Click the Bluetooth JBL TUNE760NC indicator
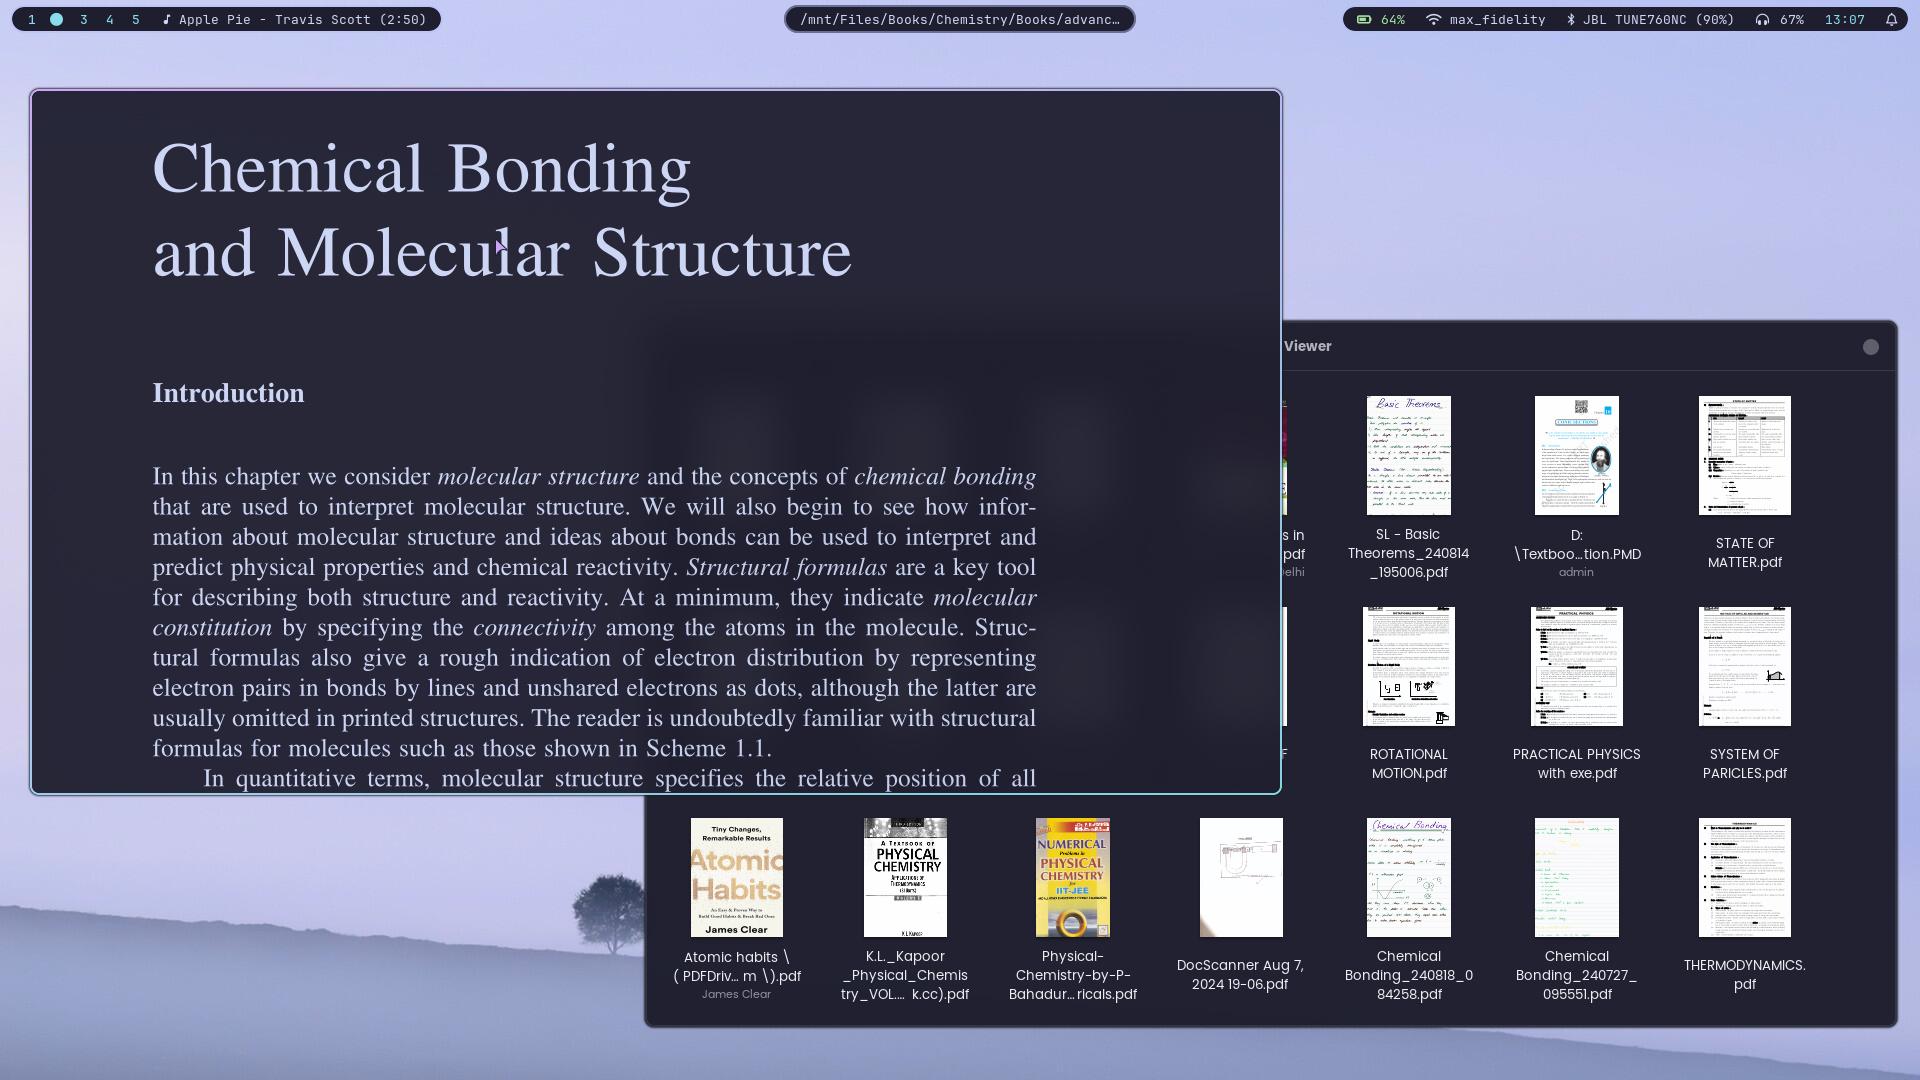Image resolution: width=1920 pixels, height=1080 pixels. point(1650,19)
